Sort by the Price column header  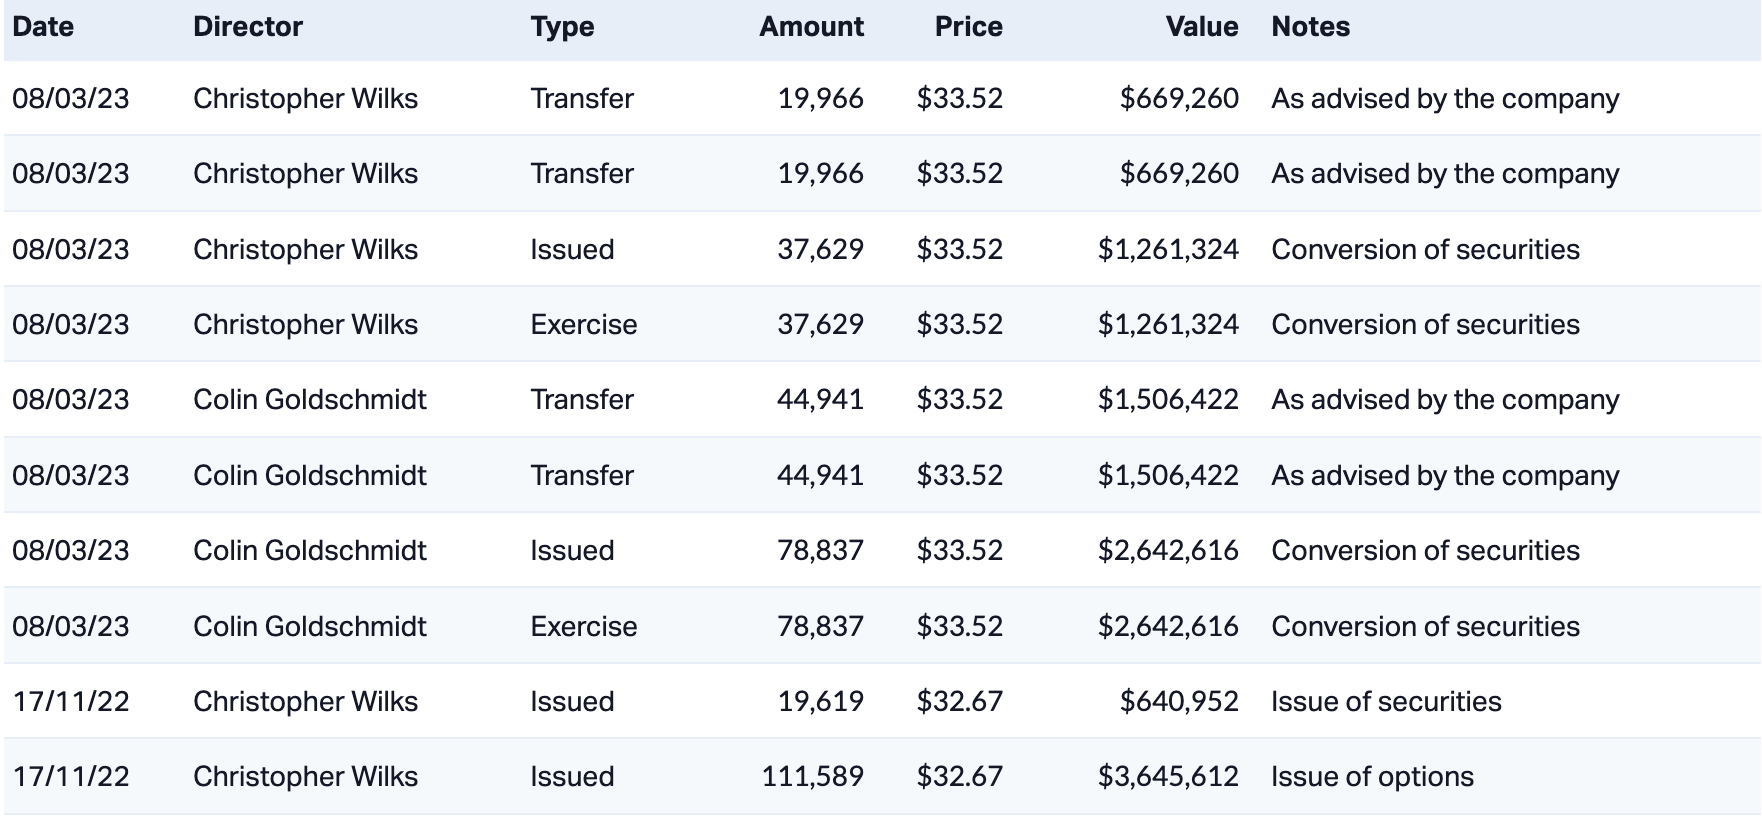click(968, 27)
